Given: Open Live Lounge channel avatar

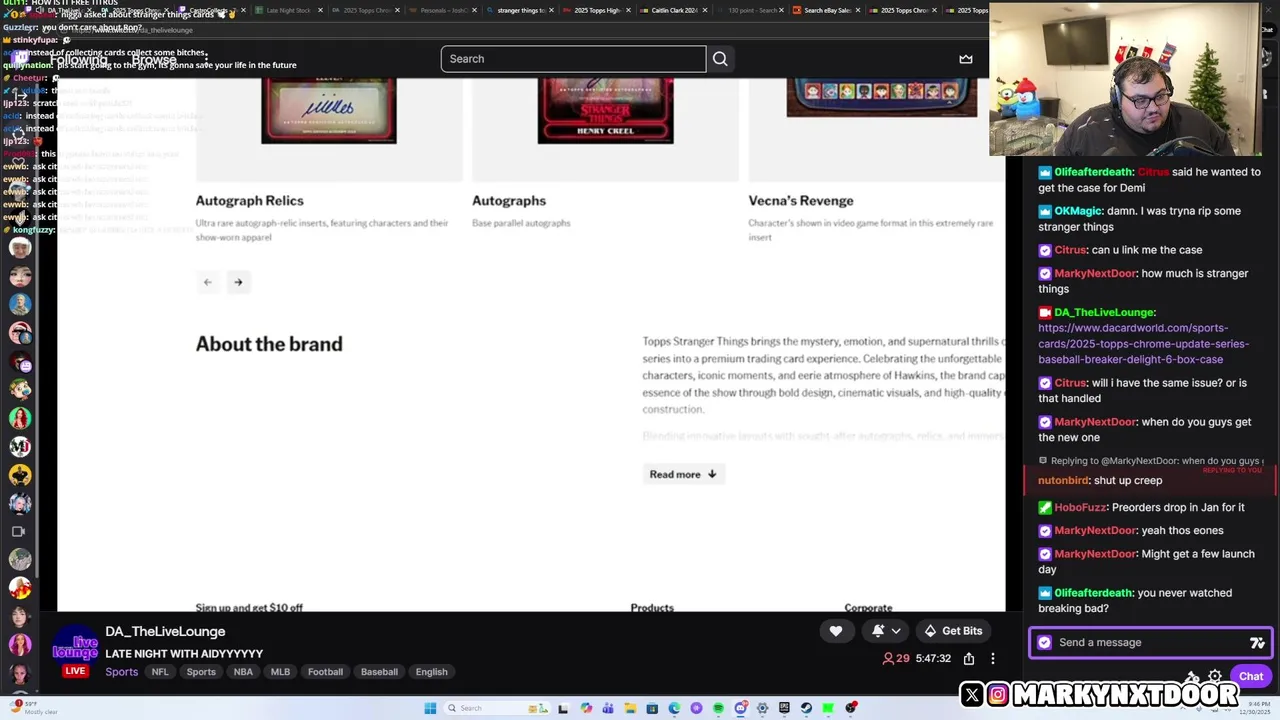Looking at the screenshot, I should tap(76, 646).
